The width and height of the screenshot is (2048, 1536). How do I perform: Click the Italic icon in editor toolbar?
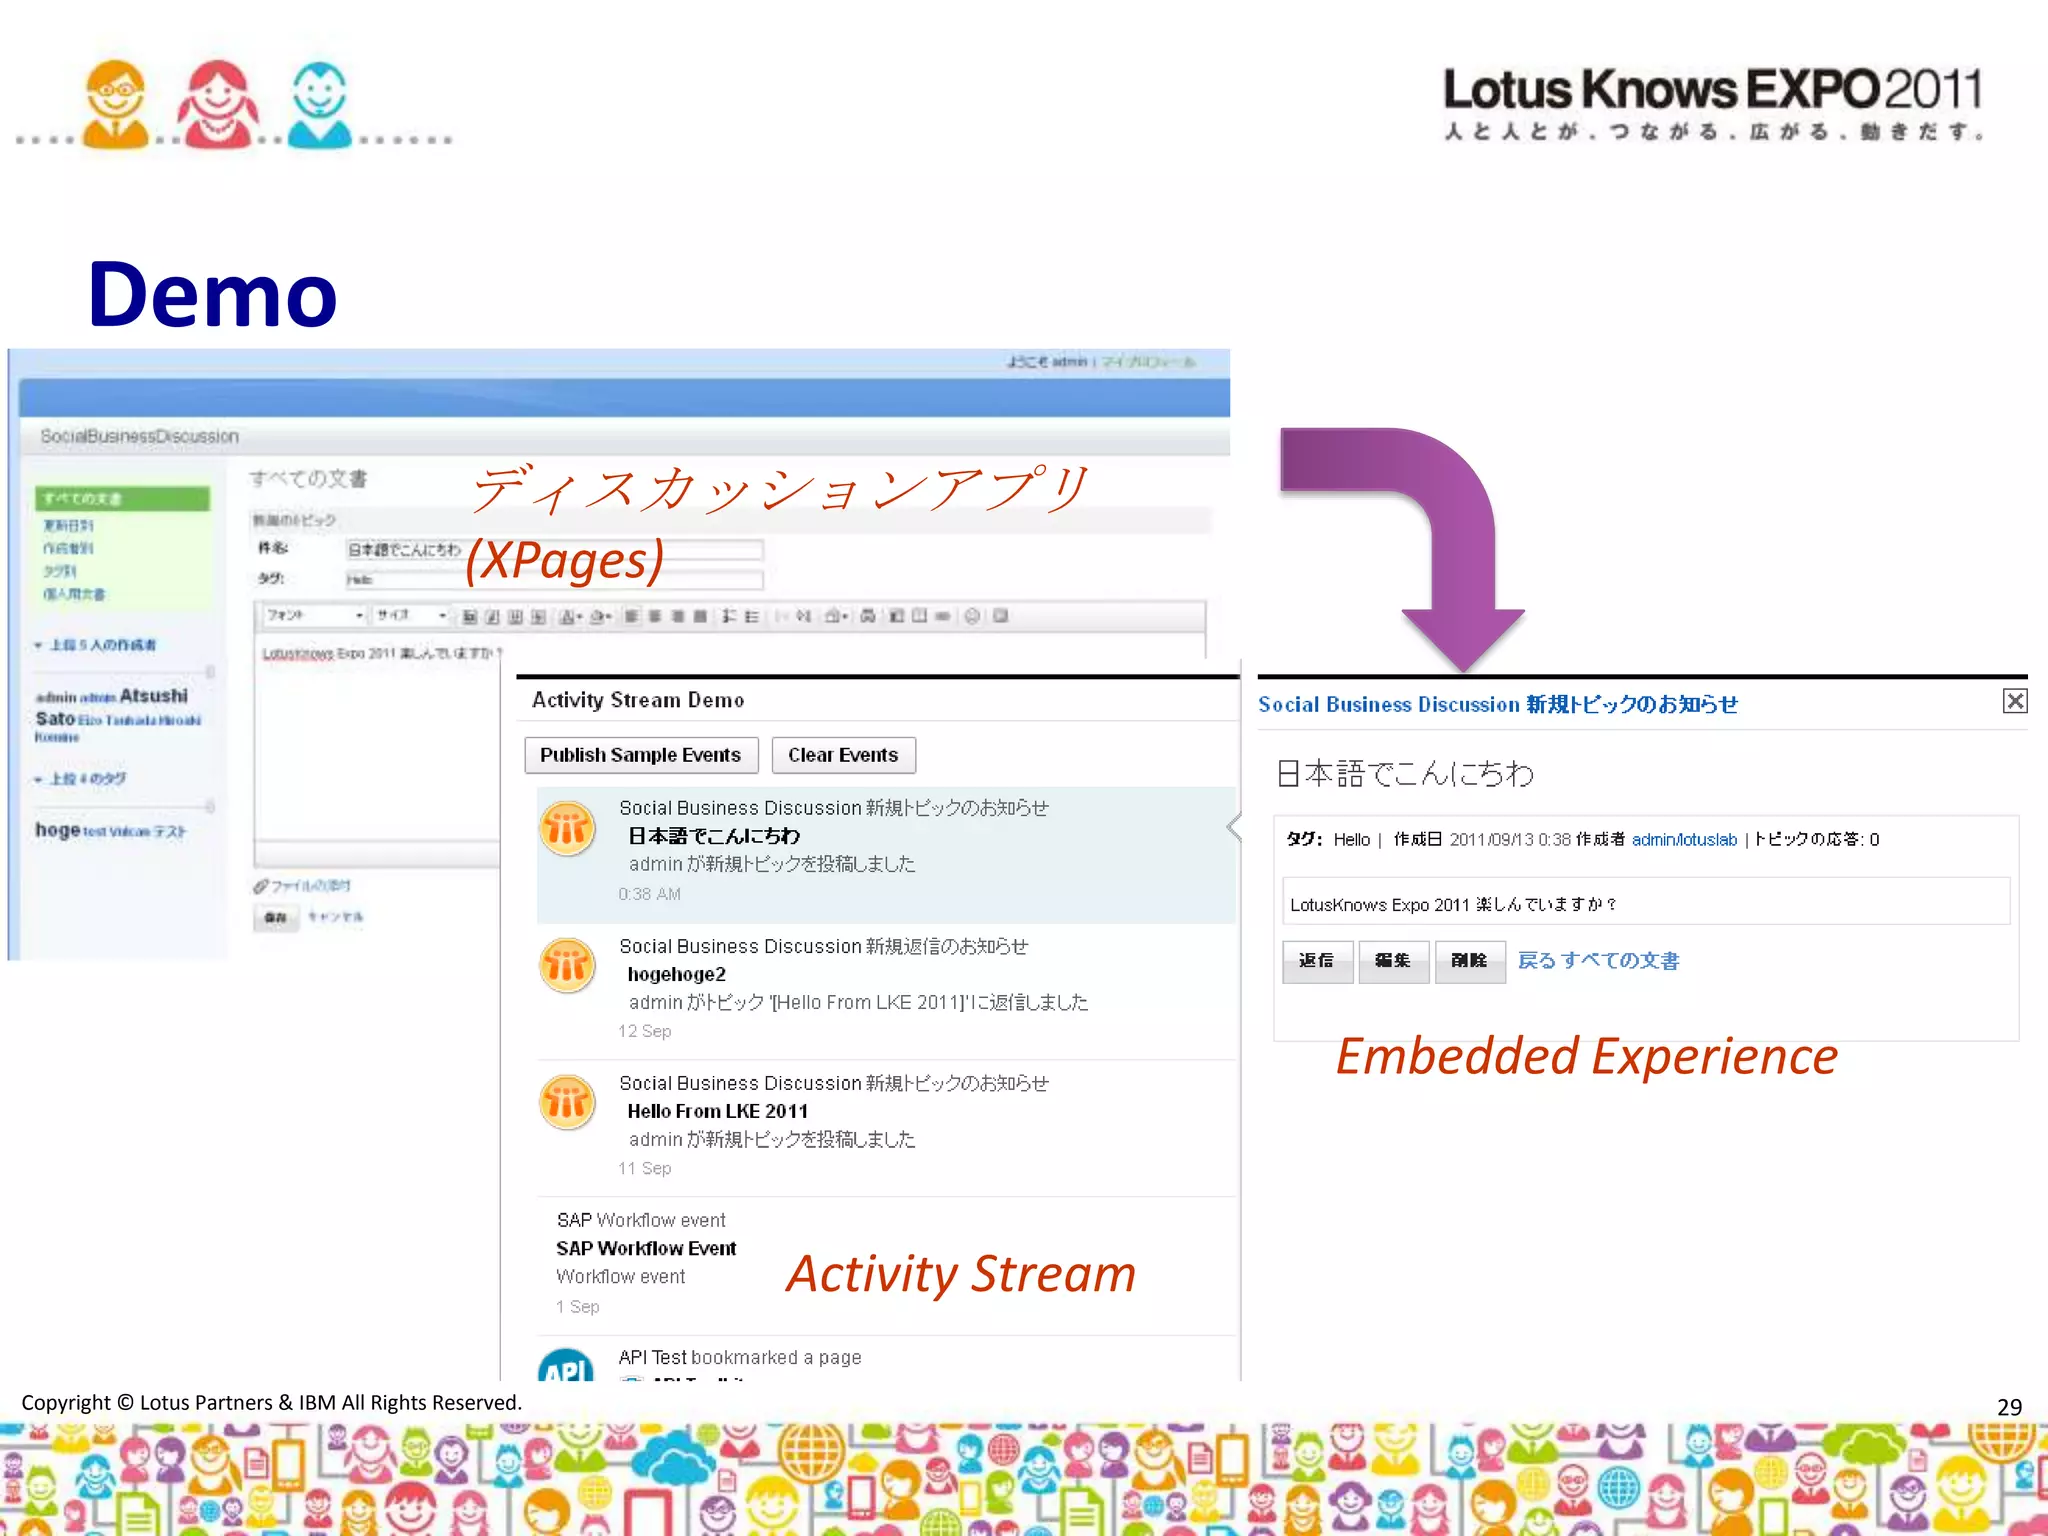[x=492, y=617]
